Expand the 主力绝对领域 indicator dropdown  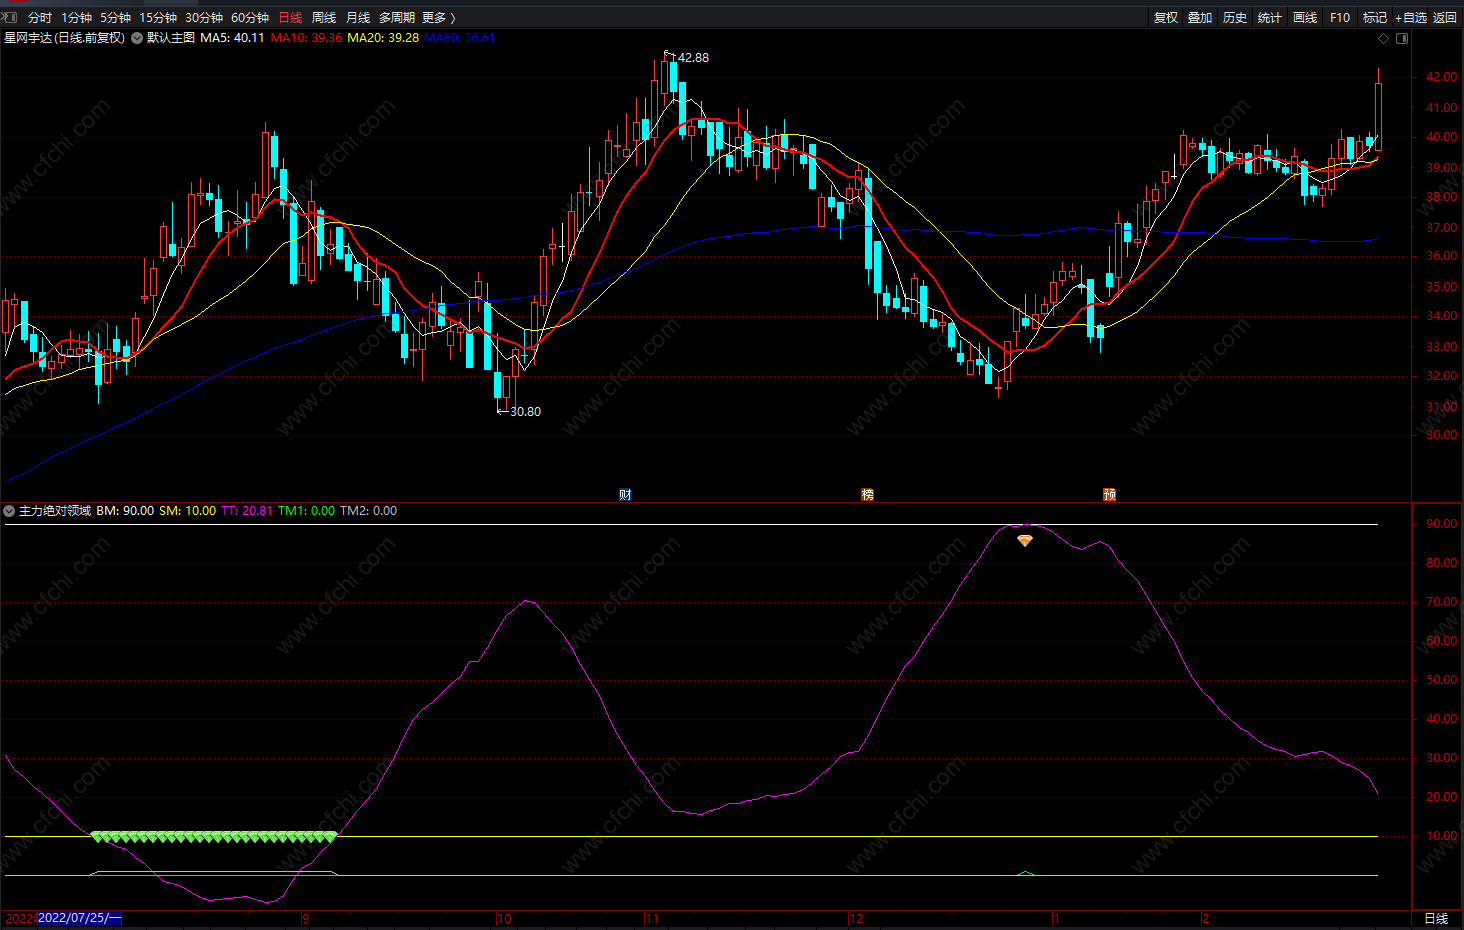click(9, 511)
